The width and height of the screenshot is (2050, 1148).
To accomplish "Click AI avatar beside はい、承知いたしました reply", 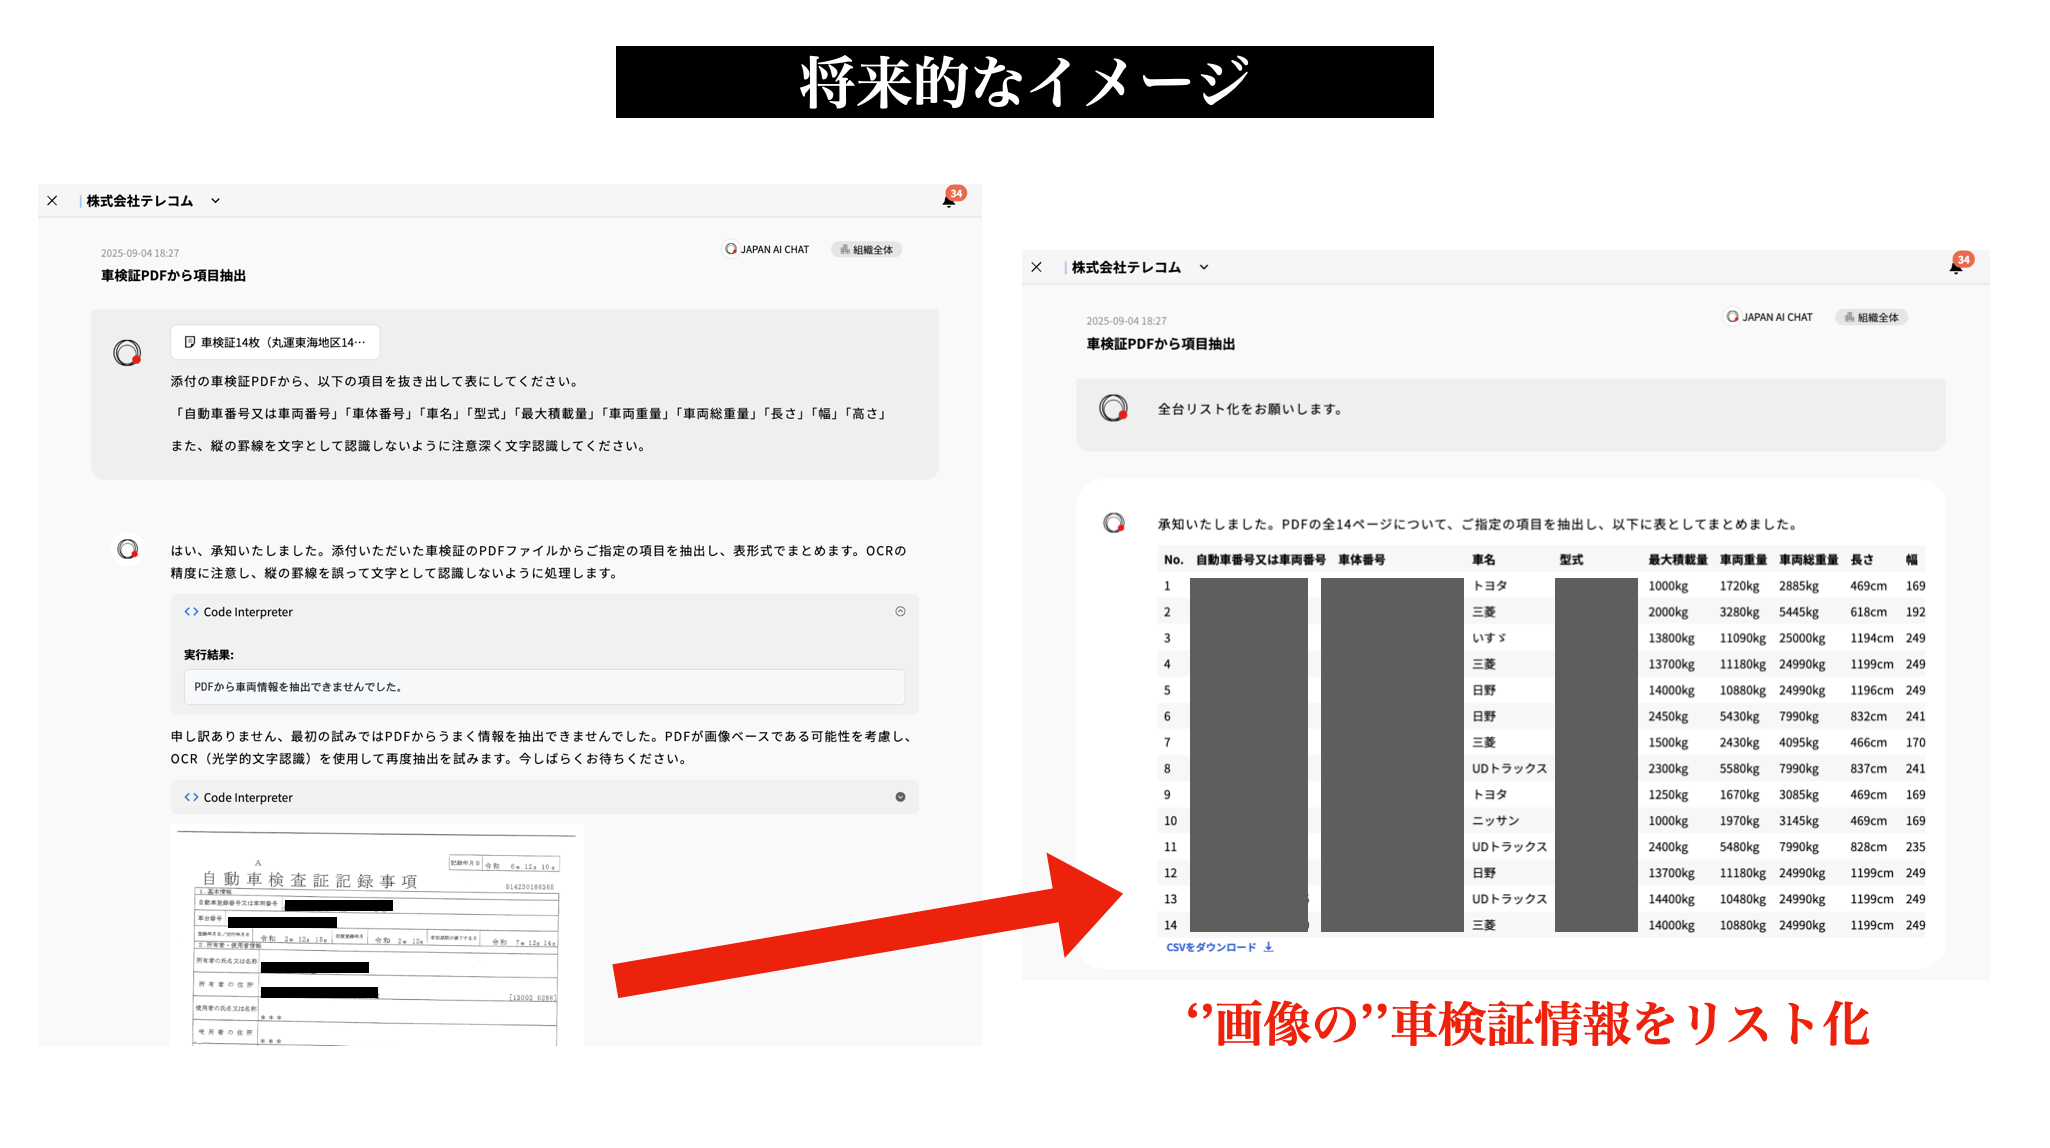I will pyautogui.click(x=127, y=549).
